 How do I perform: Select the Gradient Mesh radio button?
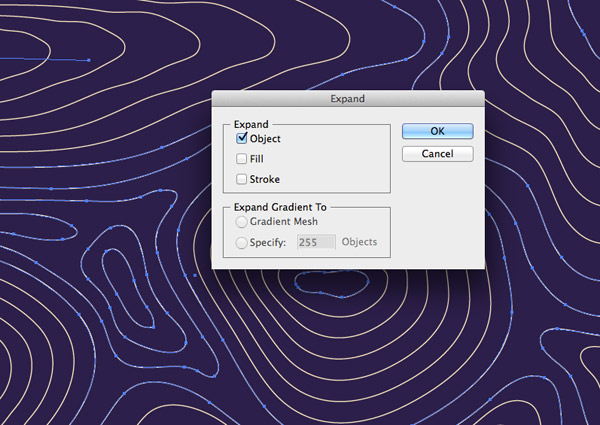241,222
